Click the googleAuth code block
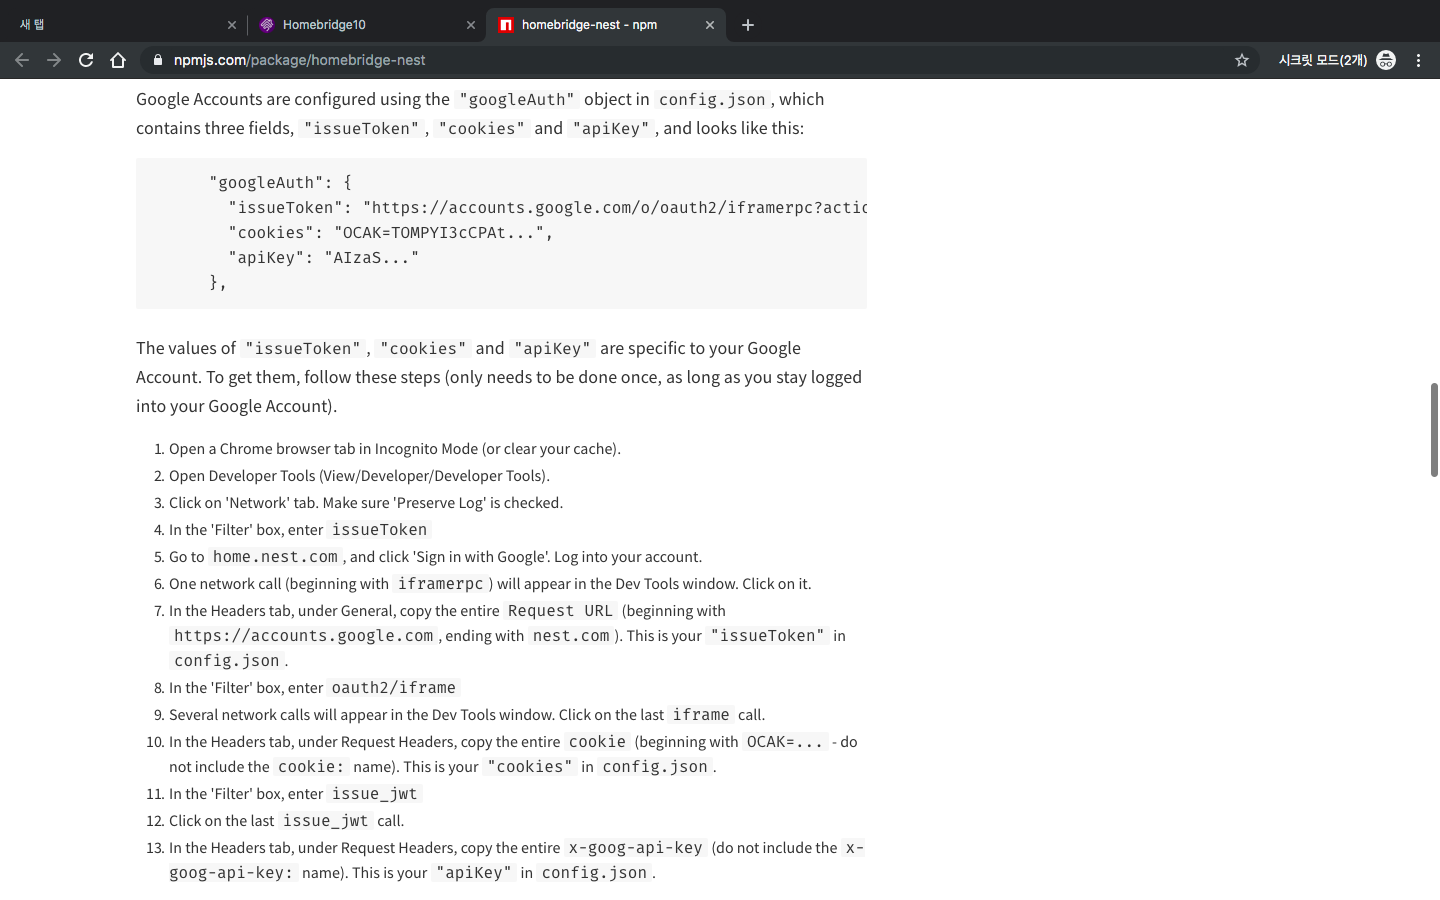The image size is (1440, 900). (x=501, y=233)
